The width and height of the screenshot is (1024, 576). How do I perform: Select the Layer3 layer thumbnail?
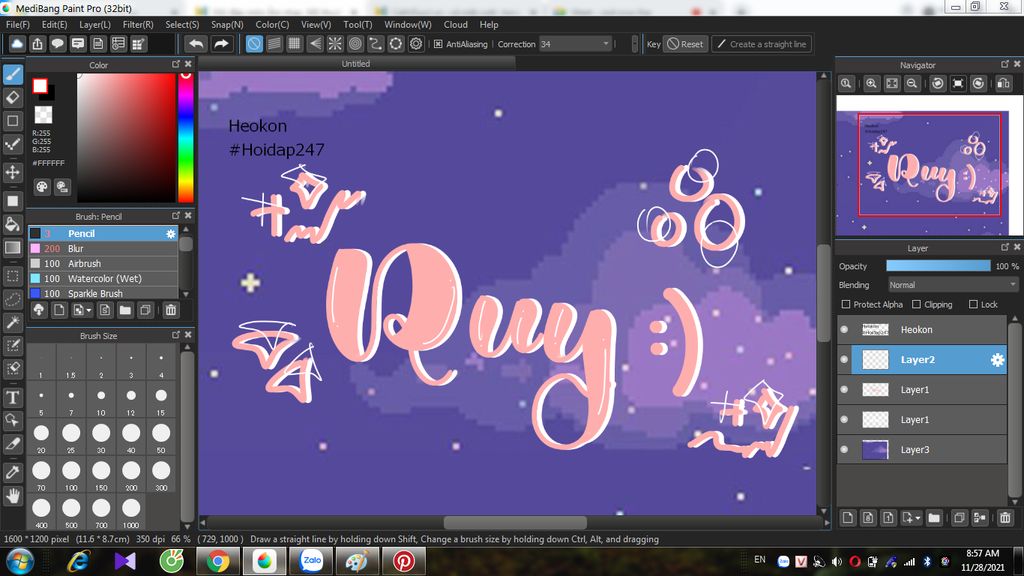tap(875, 449)
